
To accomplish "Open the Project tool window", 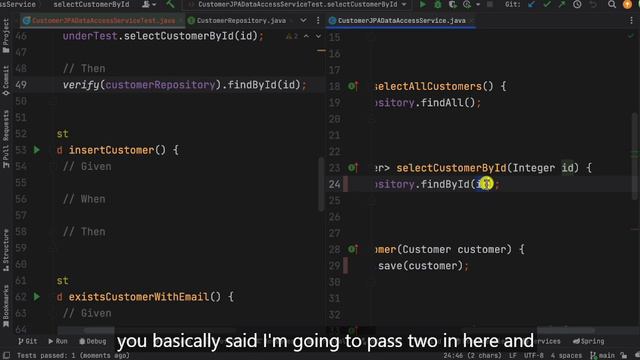I will [x=6, y=36].
